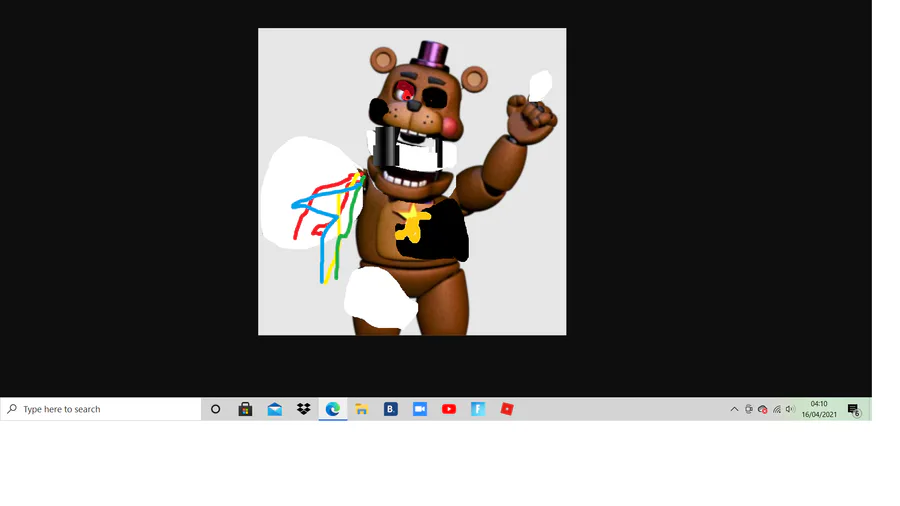The width and height of the screenshot is (900, 506).
Task: Launch Dropbox from the taskbar
Action: 304,408
